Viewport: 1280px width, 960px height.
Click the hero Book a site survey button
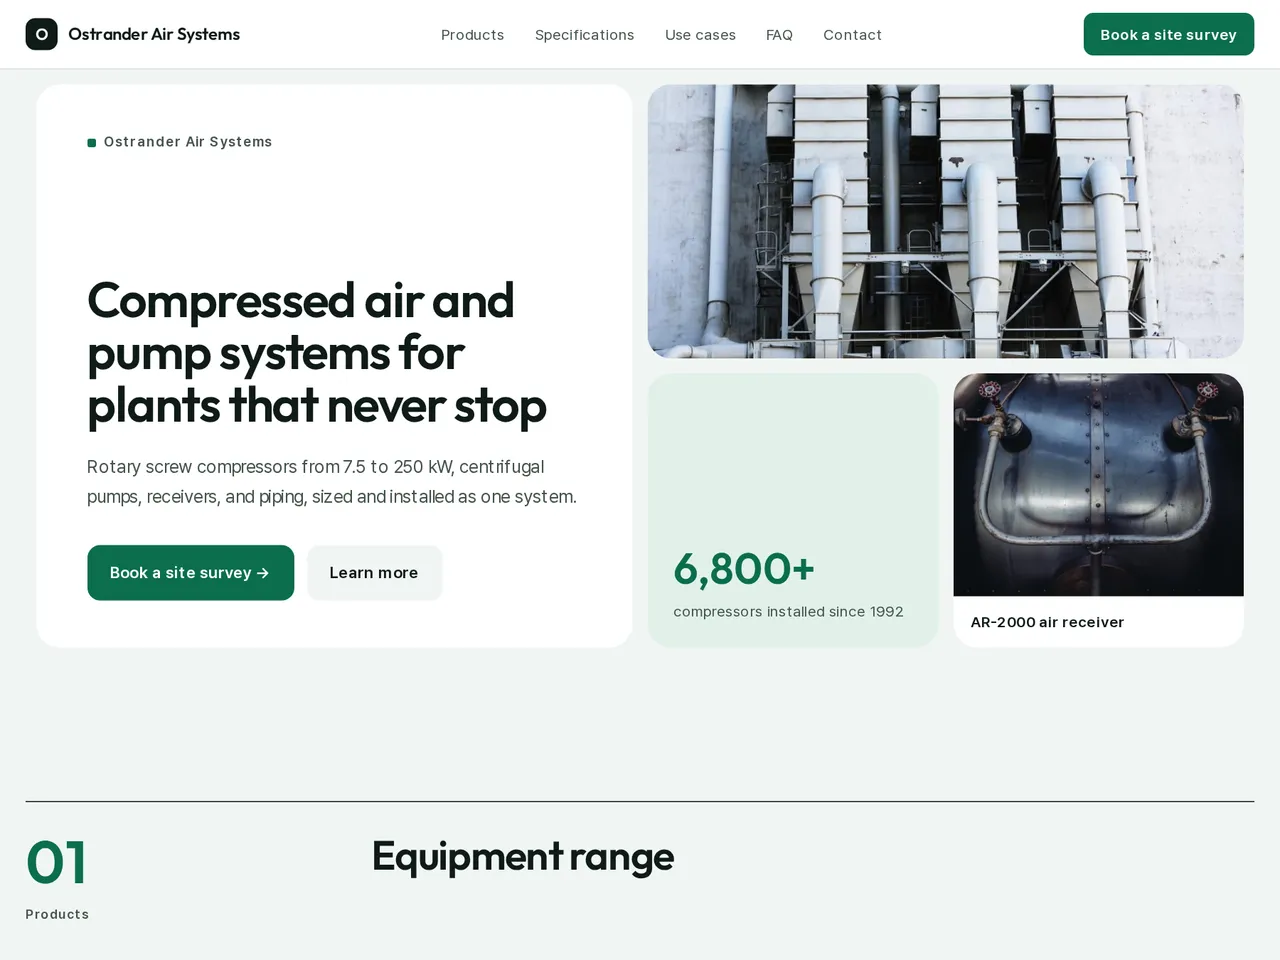point(190,572)
